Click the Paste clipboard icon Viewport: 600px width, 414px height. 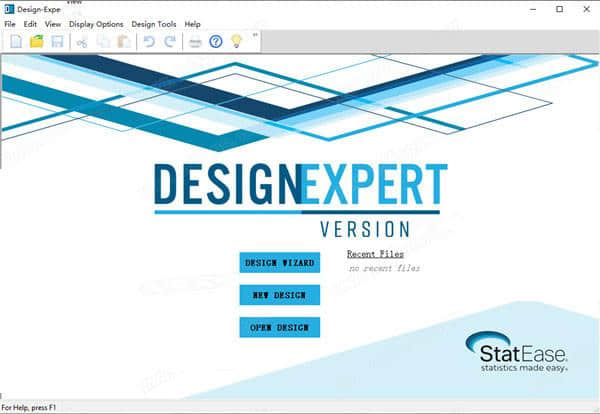[123, 41]
